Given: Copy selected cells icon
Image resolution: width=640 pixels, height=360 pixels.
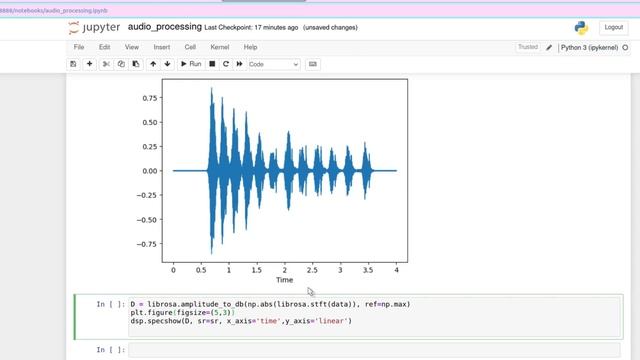Looking at the screenshot, I should (x=121, y=64).
